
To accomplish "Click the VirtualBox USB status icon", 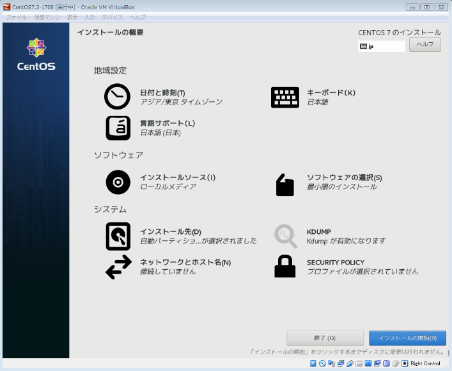I will click(350, 363).
